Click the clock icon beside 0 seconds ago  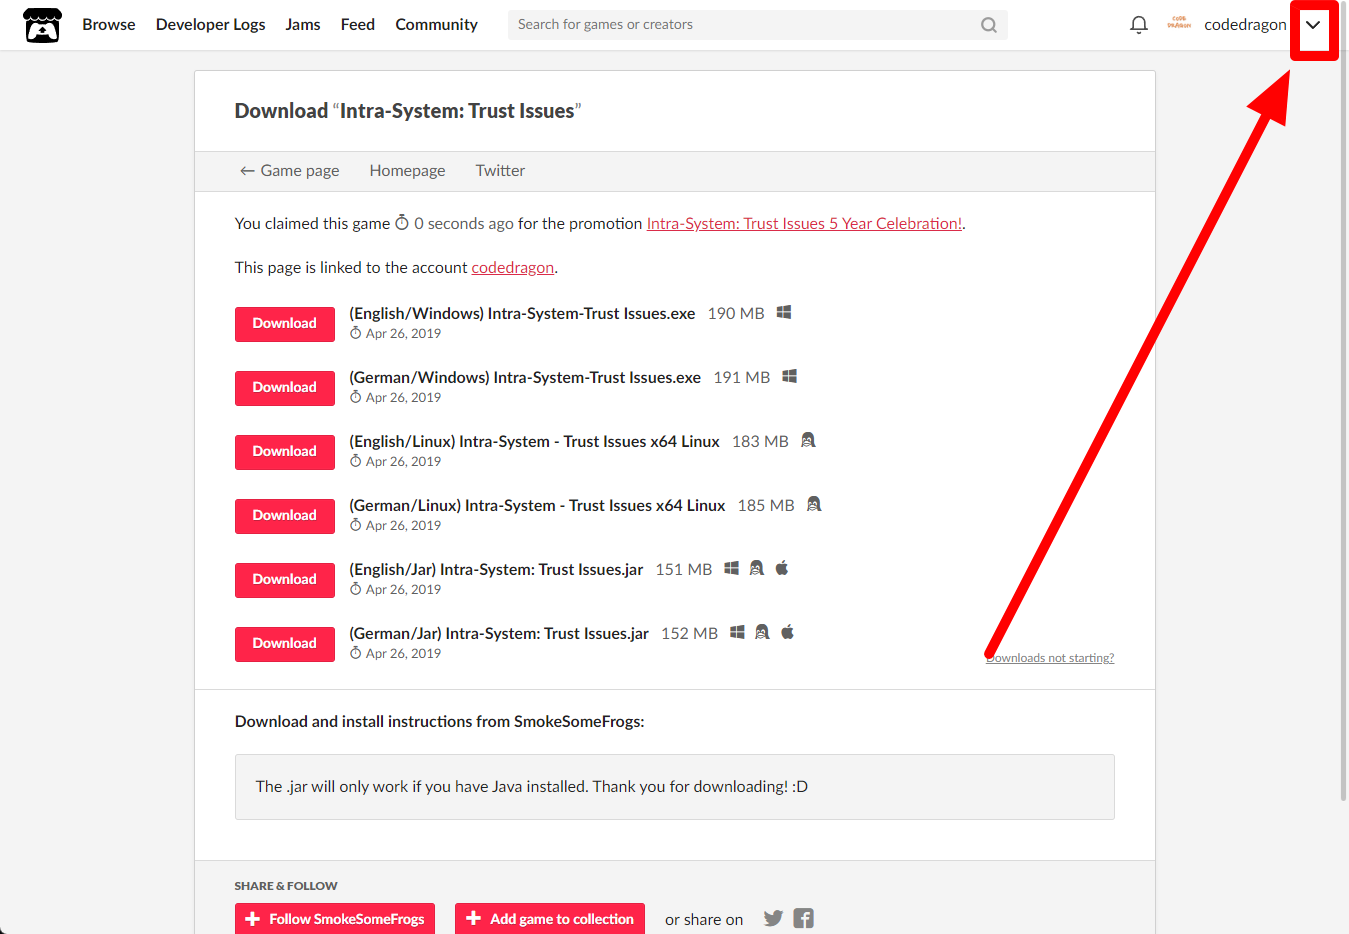(x=402, y=223)
